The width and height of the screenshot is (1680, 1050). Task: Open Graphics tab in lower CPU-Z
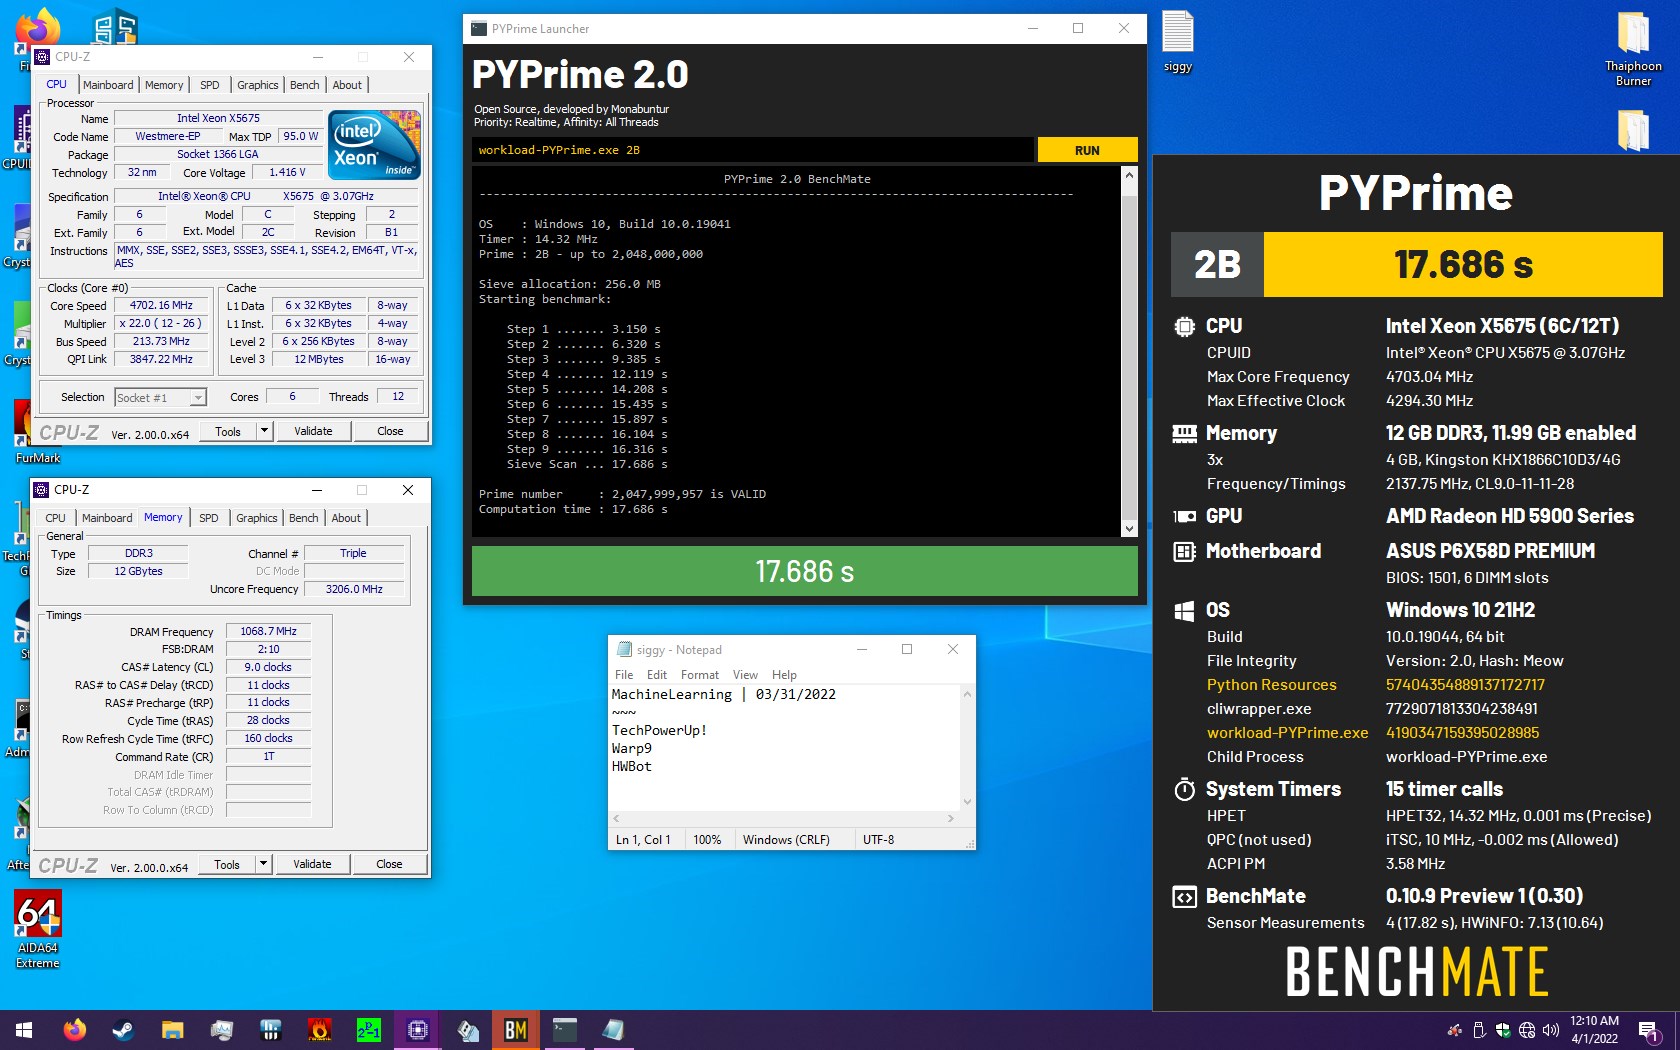(x=257, y=518)
